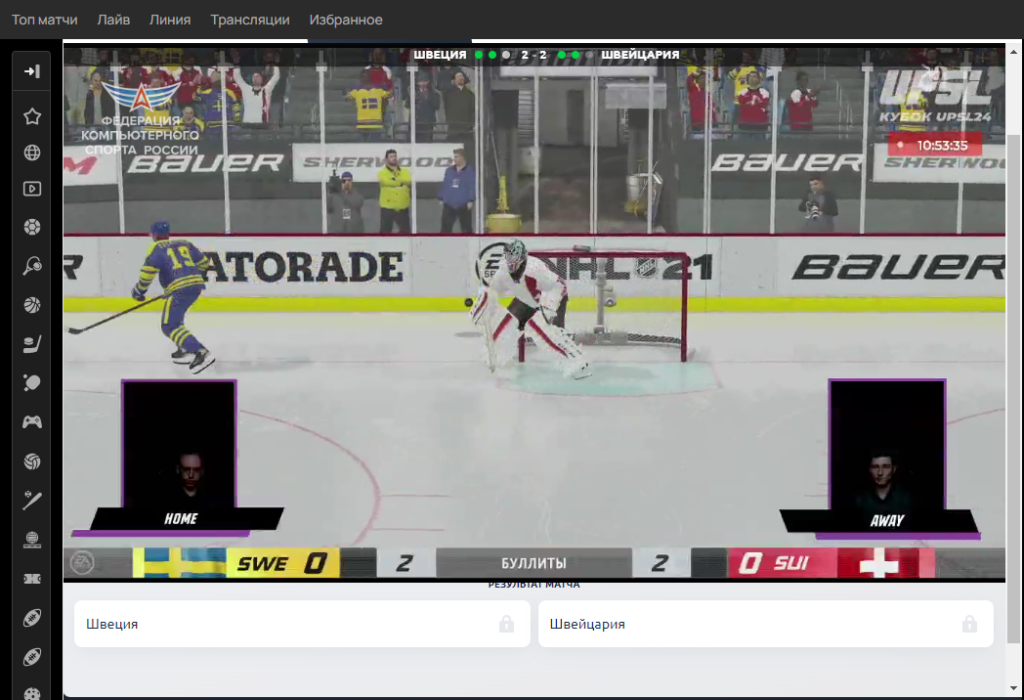Select the basketball sport icon
Image resolution: width=1024 pixels, height=700 pixels.
pos(32,305)
